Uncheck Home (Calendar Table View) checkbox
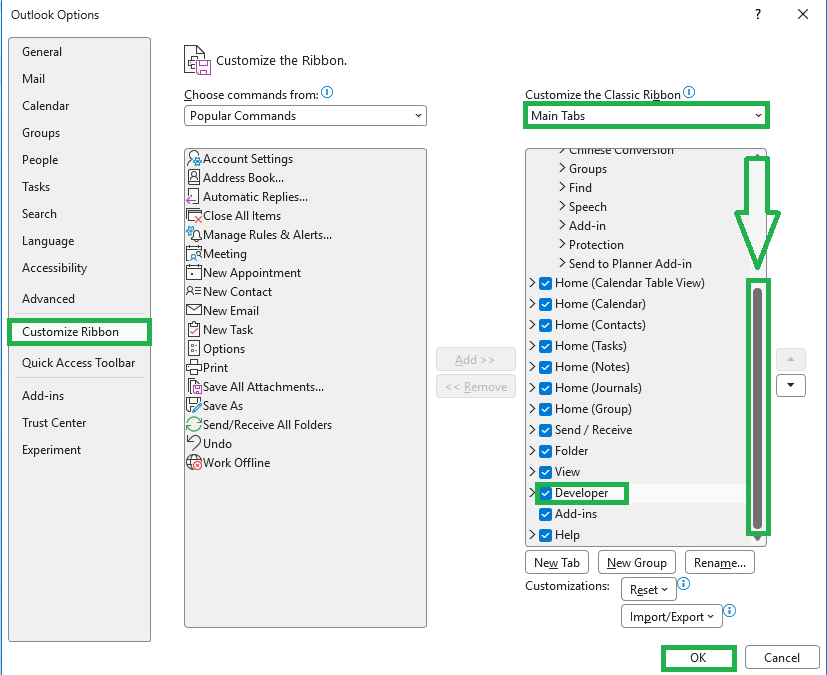827x675 pixels. 546,283
